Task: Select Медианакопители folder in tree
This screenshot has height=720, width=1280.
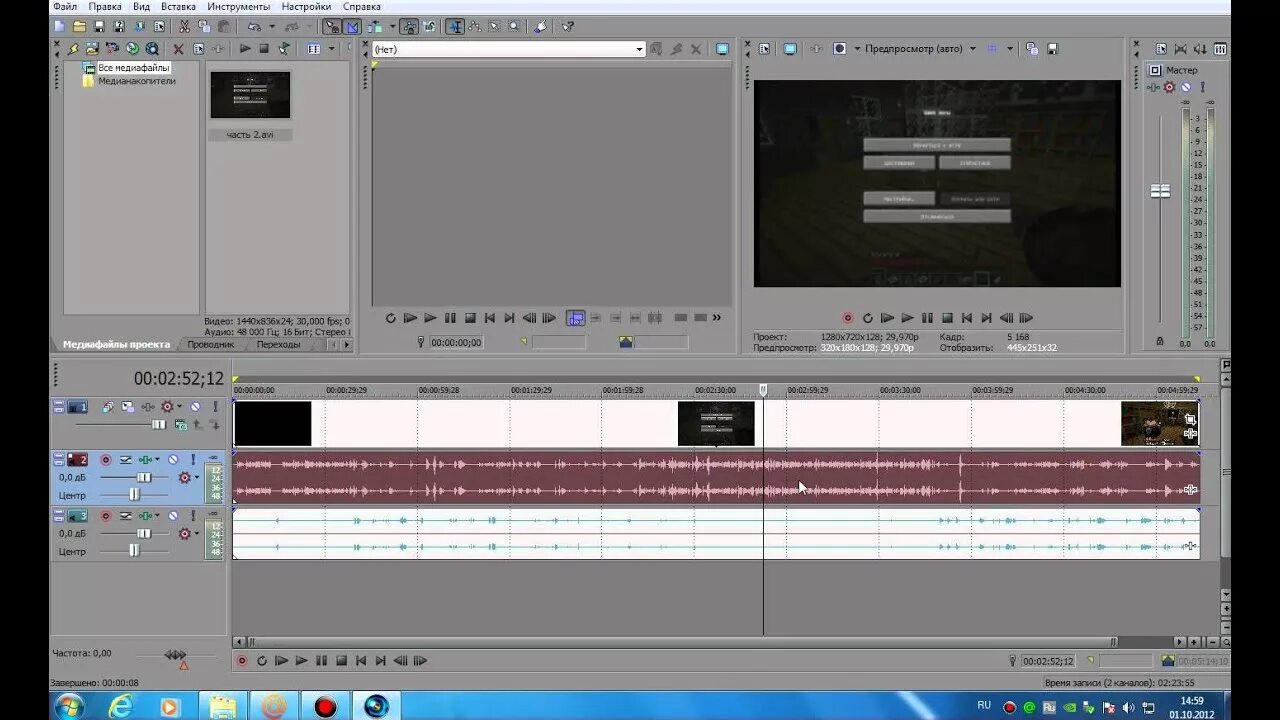Action: pos(136,81)
